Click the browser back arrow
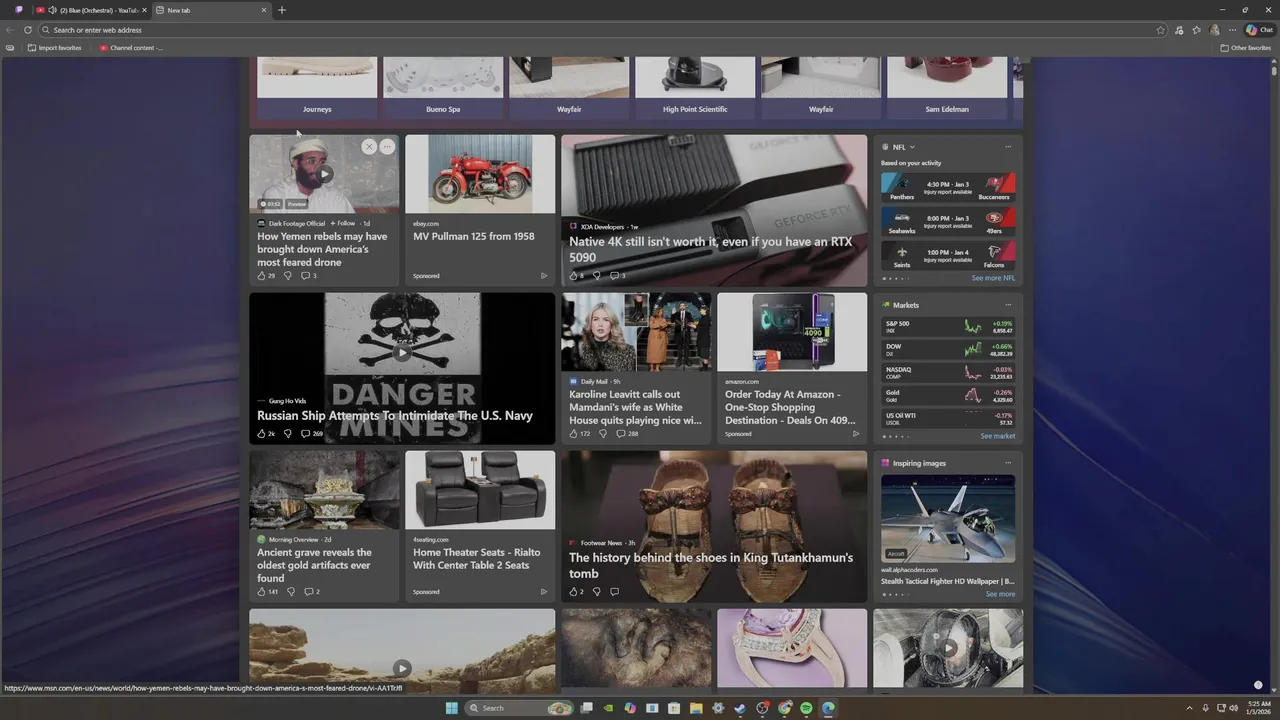Screen dimensions: 1280x720 [x=10, y=30]
